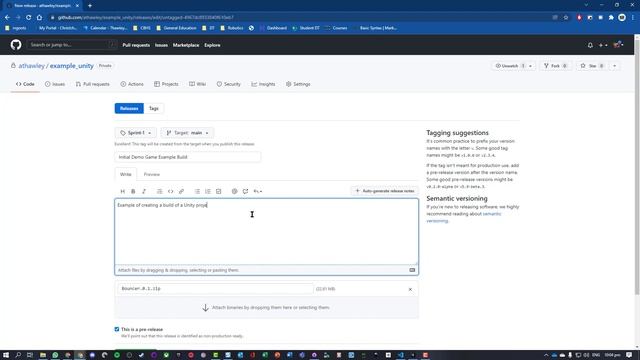The image size is (640, 360).
Task: Click the browser address bar URL
Action: click(x=146, y=18)
